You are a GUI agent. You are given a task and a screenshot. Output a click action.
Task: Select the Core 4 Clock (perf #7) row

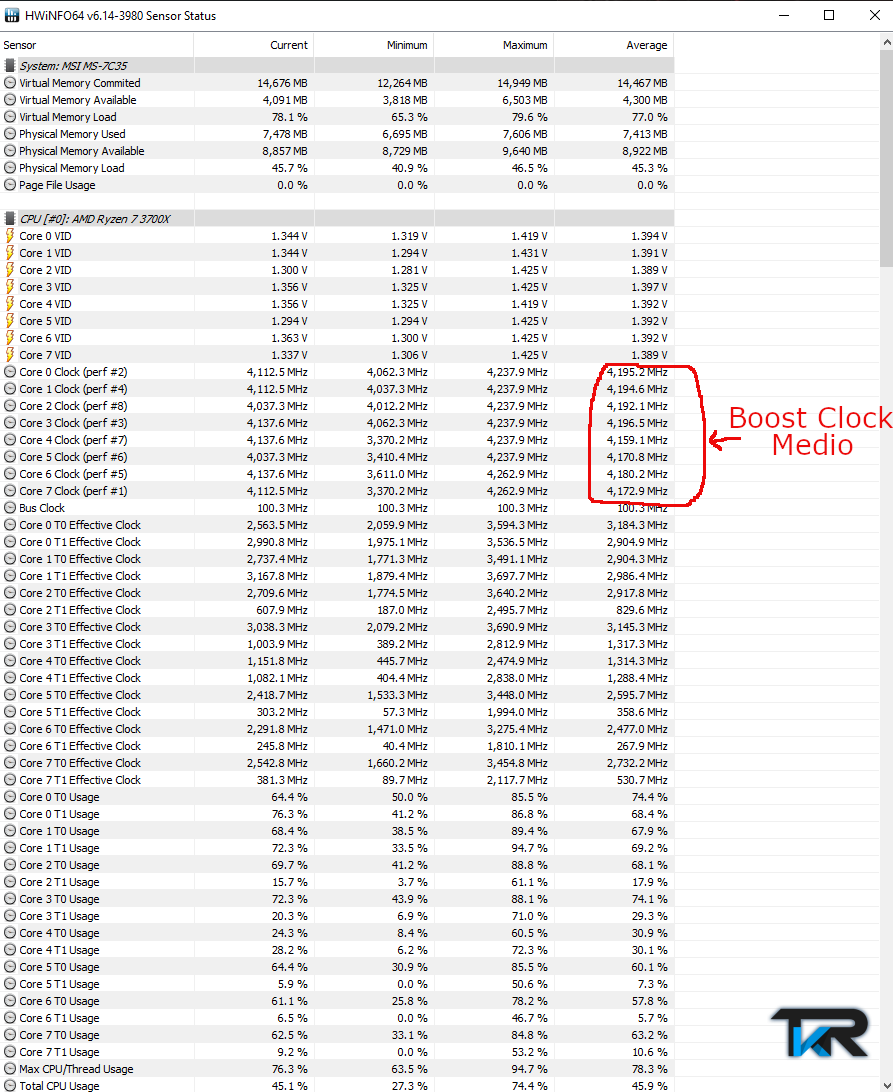pyautogui.click(x=337, y=440)
